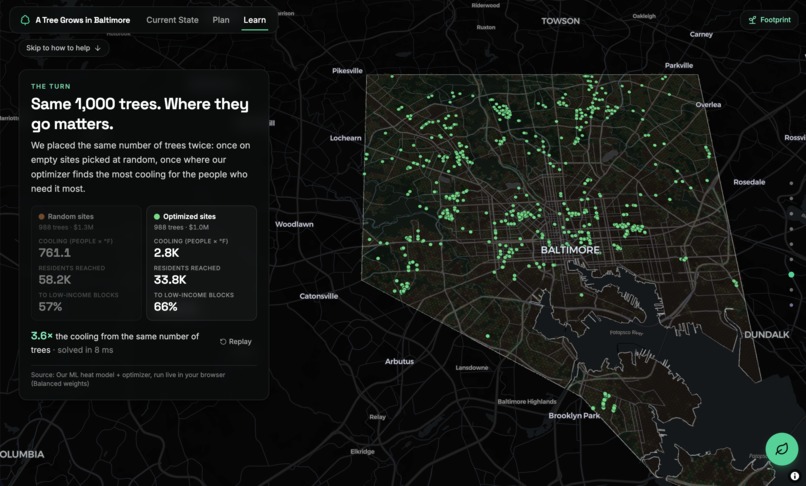This screenshot has height=486, width=806.
Task: Open the A Tree Grows in Baltimore home link
Action: [x=75, y=20]
